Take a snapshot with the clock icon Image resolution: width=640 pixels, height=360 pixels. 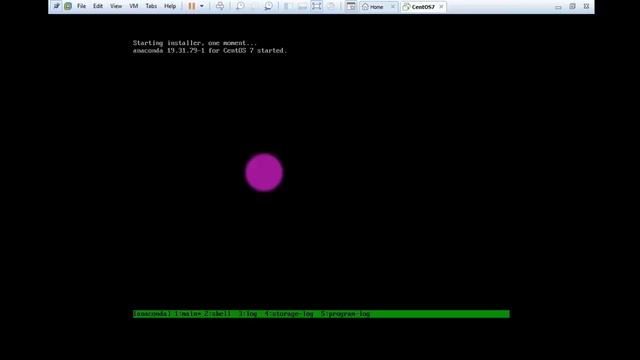[240, 6]
